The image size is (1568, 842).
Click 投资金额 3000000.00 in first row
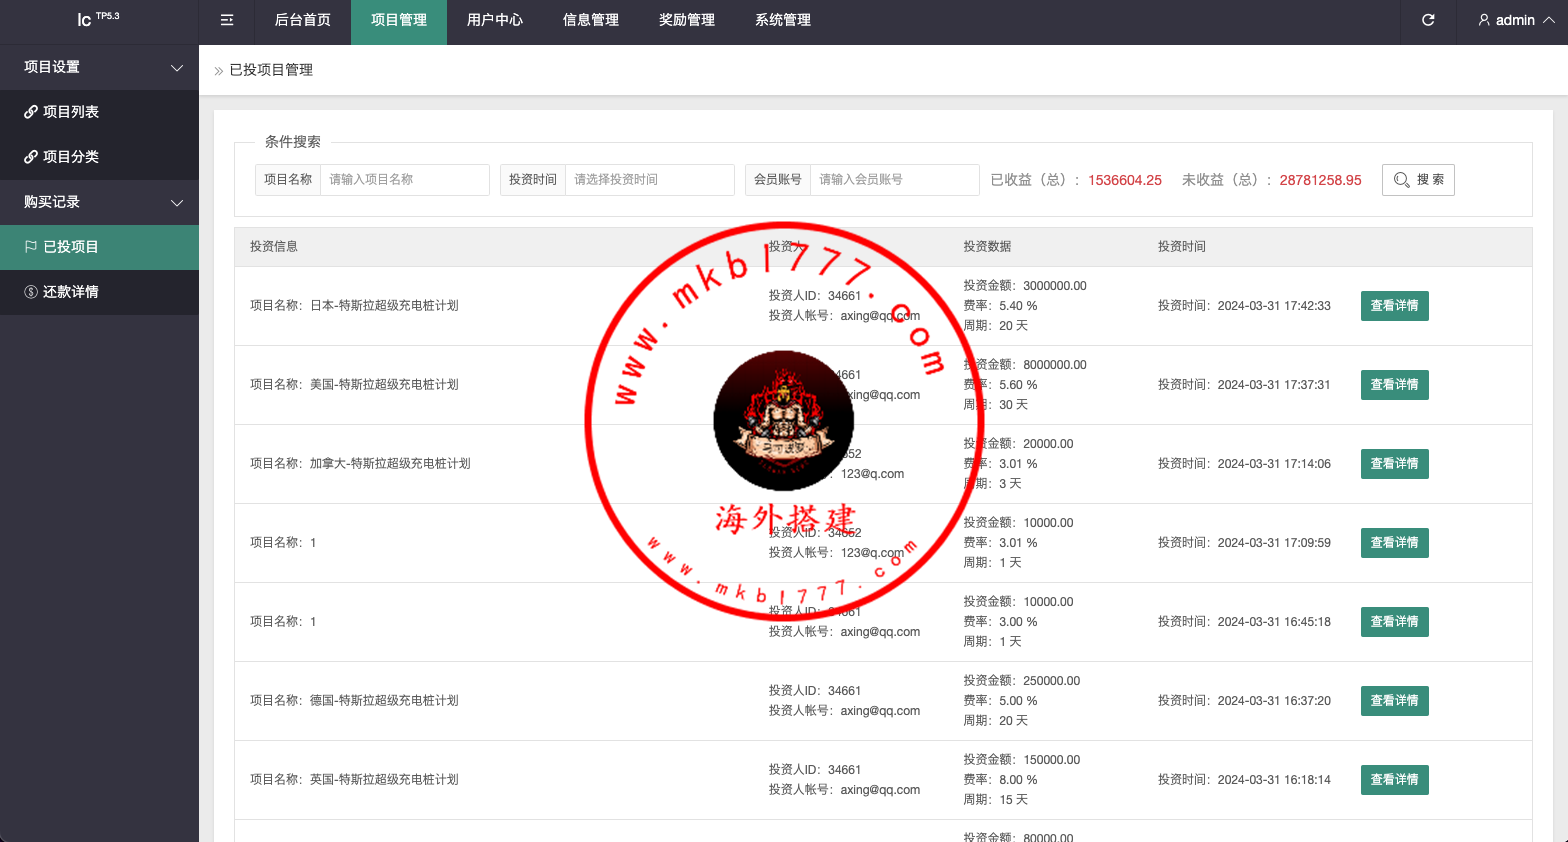coord(1025,286)
